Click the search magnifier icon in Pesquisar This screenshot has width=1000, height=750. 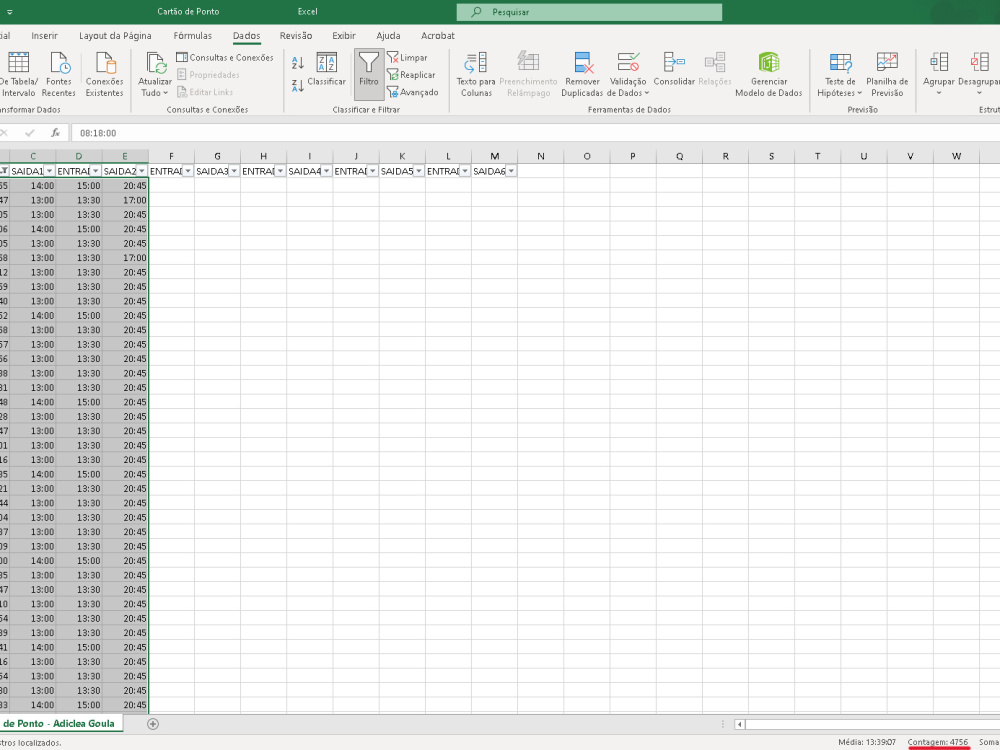click(x=476, y=12)
